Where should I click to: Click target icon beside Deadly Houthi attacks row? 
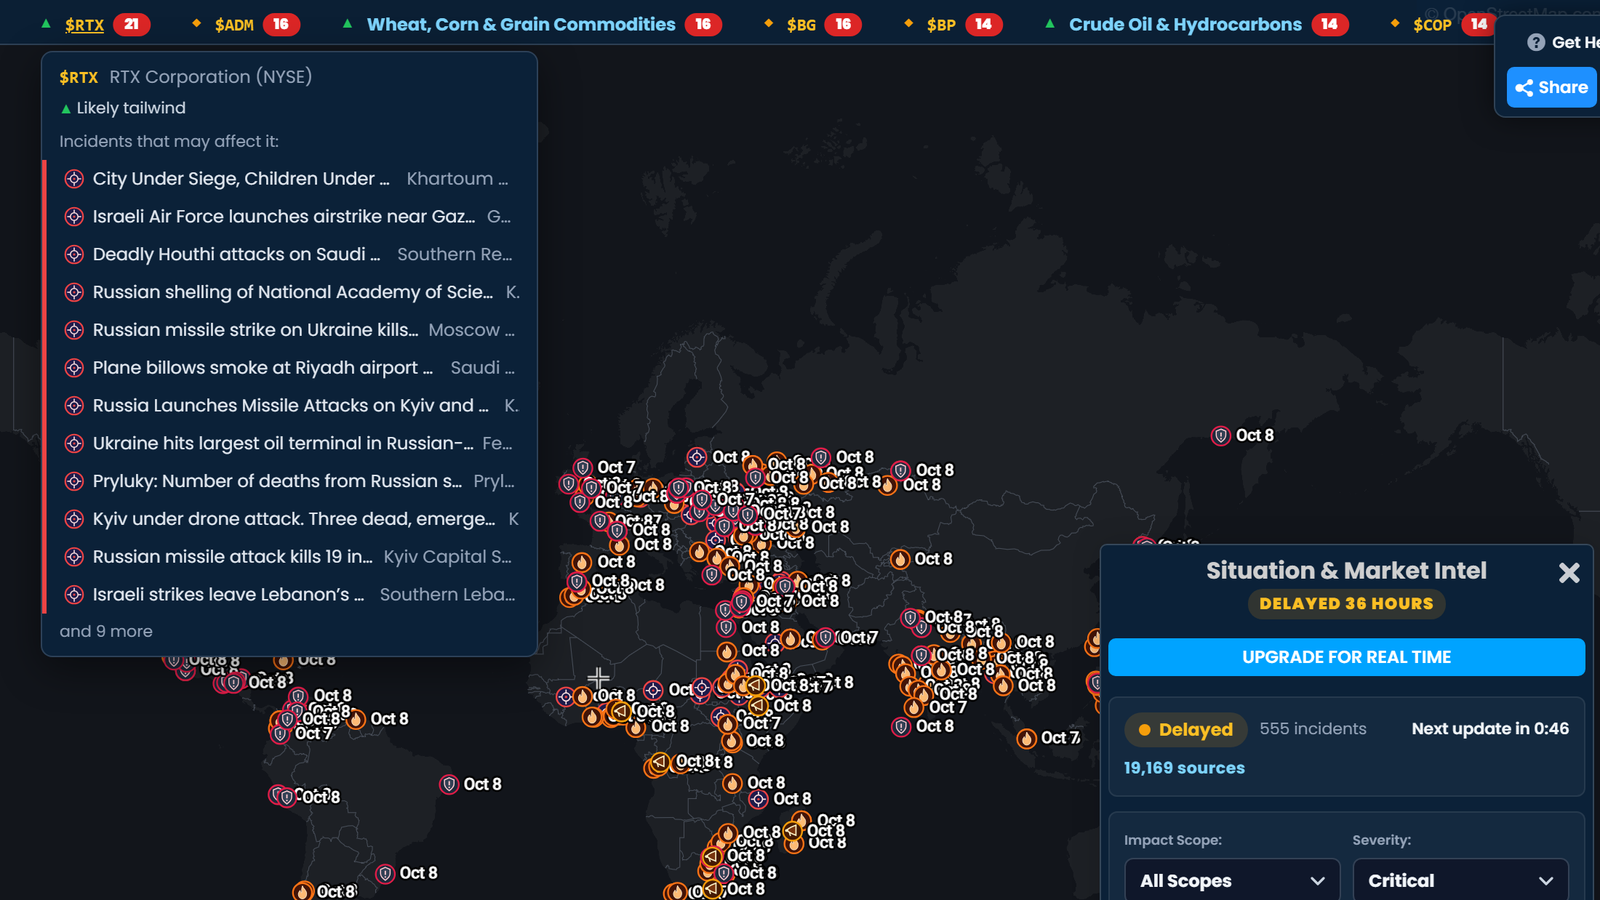(74, 255)
